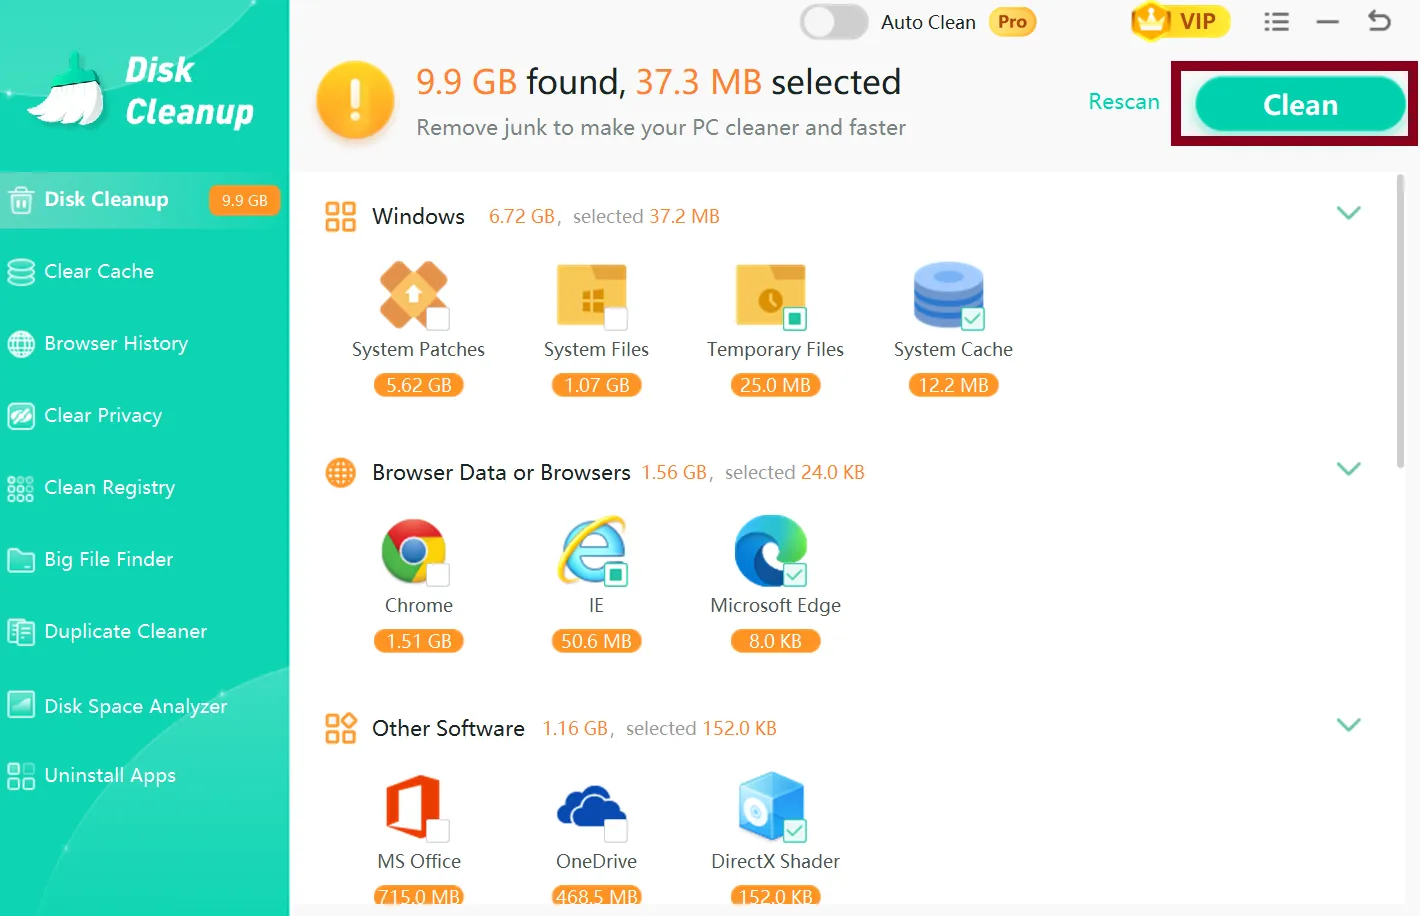Collapse the Browser Data or Browsers section
This screenshot has width=1420, height=916.
point(1349,468)
